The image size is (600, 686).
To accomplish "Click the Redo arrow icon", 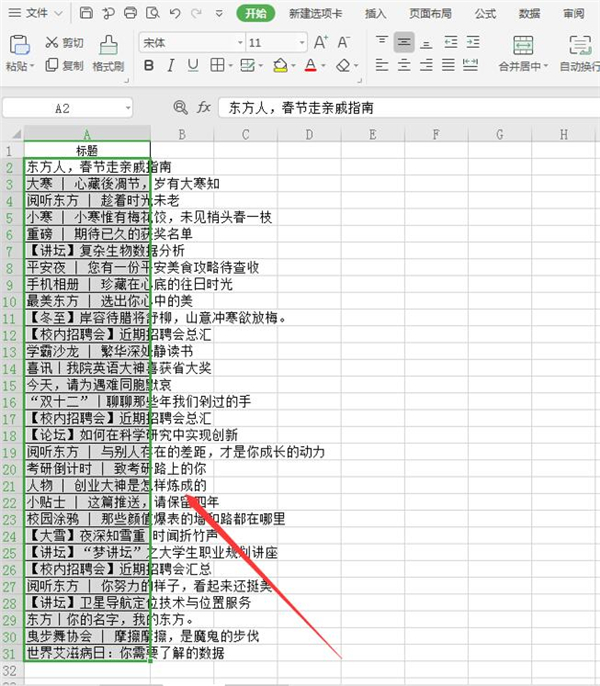I will click(x=197, y=13).
